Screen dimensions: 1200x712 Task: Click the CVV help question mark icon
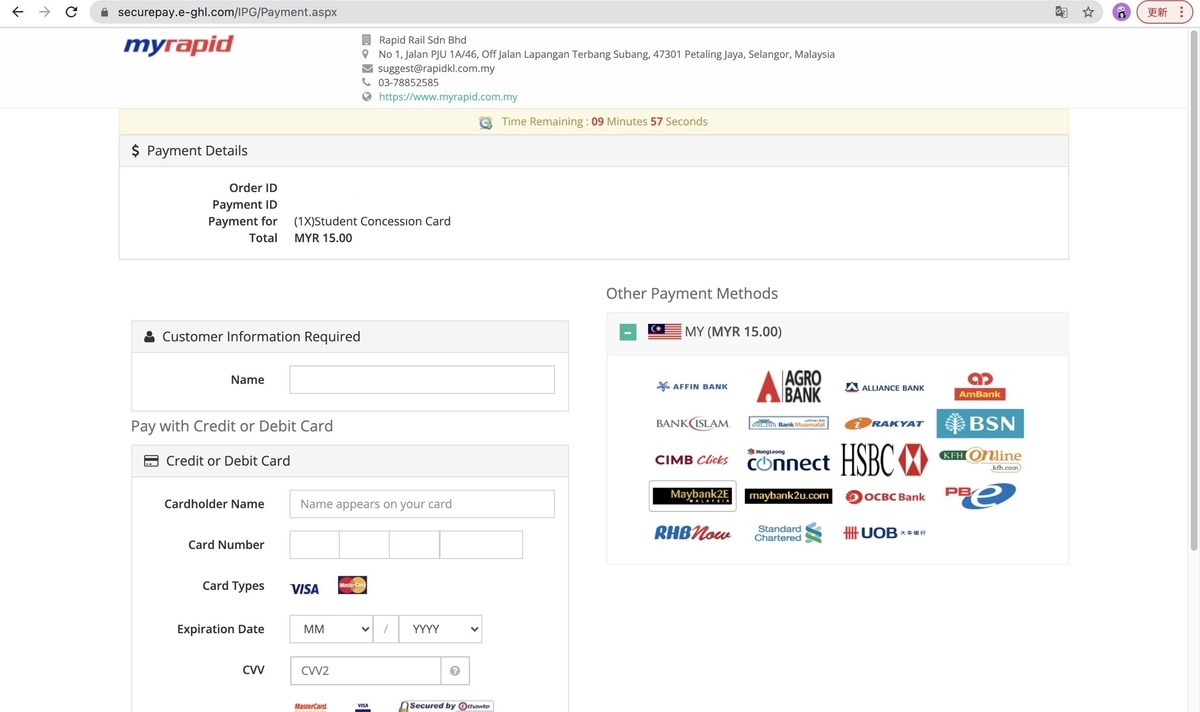click(x=455, y=671)
